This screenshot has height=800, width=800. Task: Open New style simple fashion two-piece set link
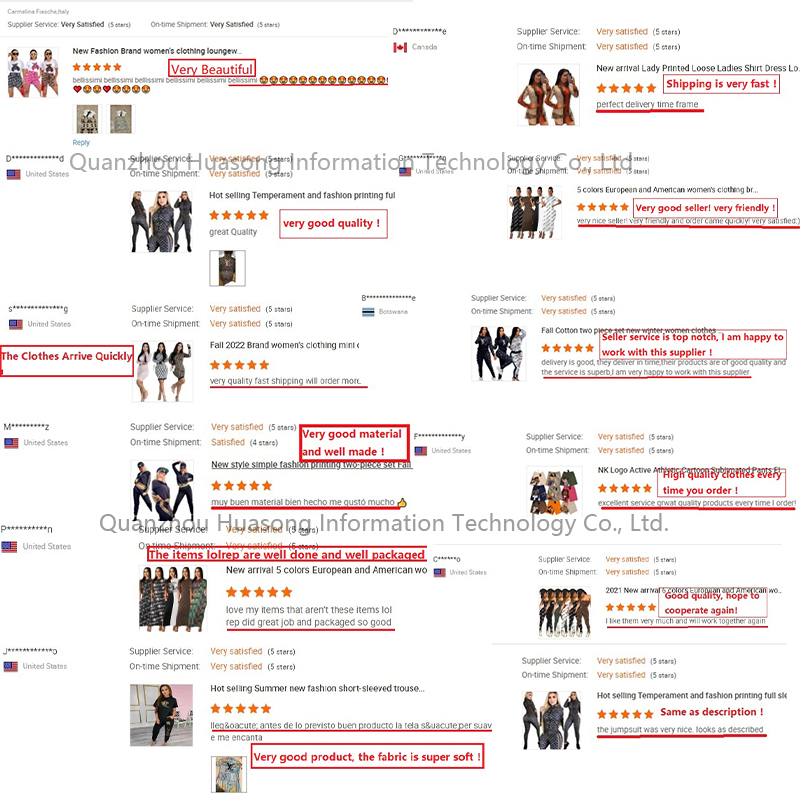click(x=311, y=465)
